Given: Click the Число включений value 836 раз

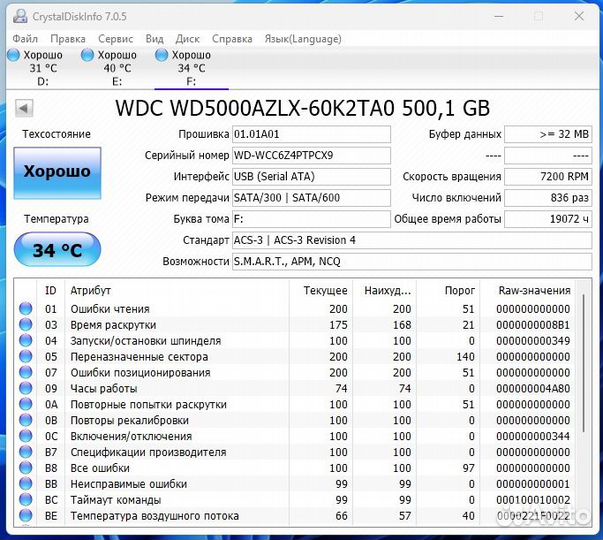Looking at the screenshot, I should (x=548, y=198).
